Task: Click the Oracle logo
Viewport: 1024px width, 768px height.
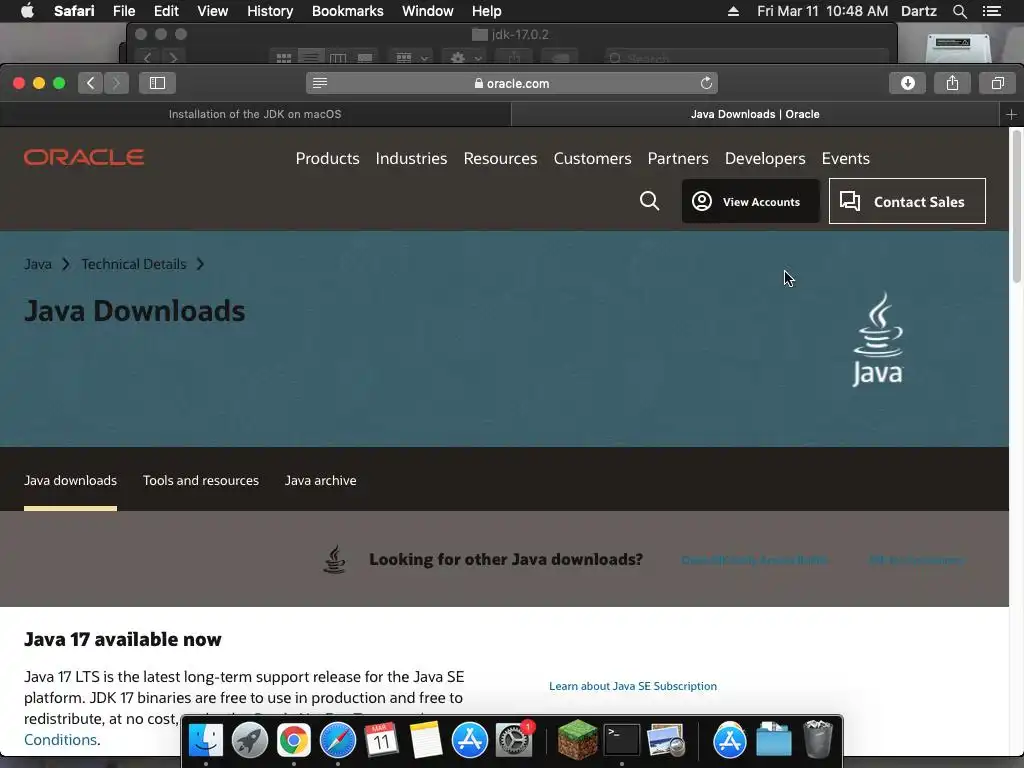Action: (84, 157)
